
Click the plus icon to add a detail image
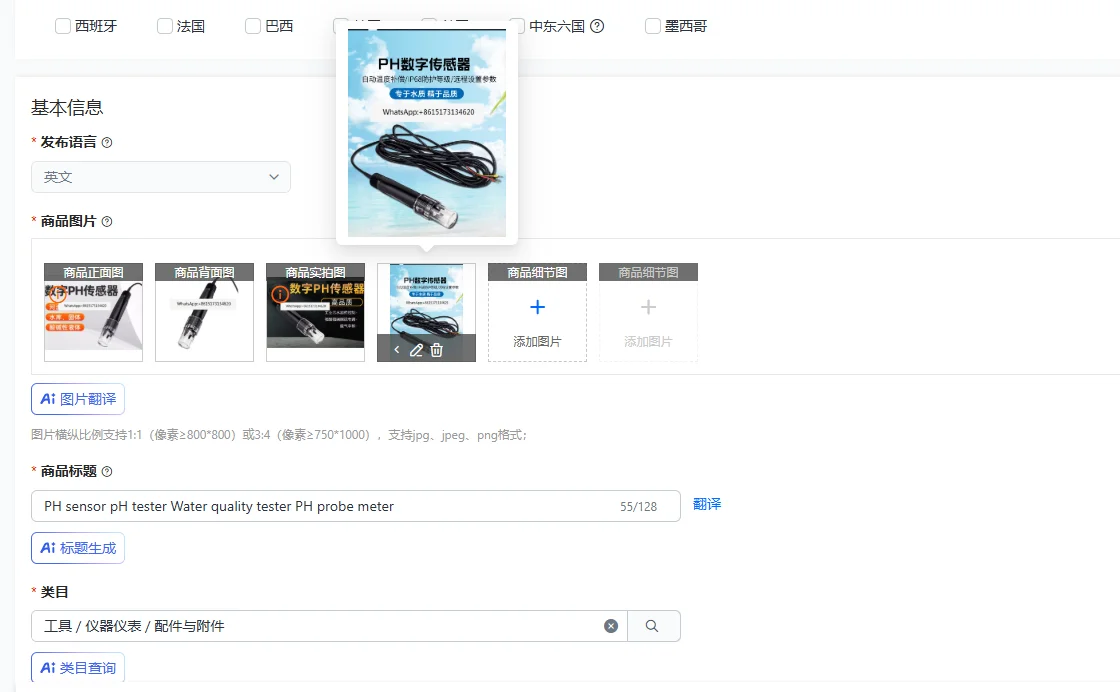pos(537,307)
